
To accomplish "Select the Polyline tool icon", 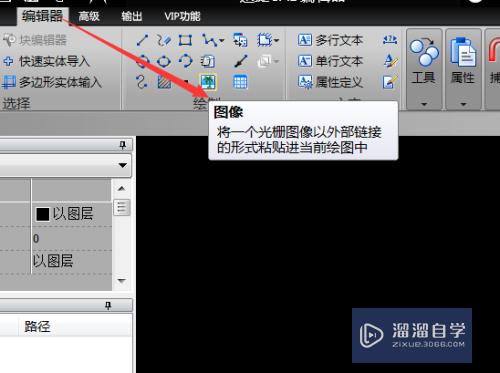I will pyautogui.click(x=209, y=40).
